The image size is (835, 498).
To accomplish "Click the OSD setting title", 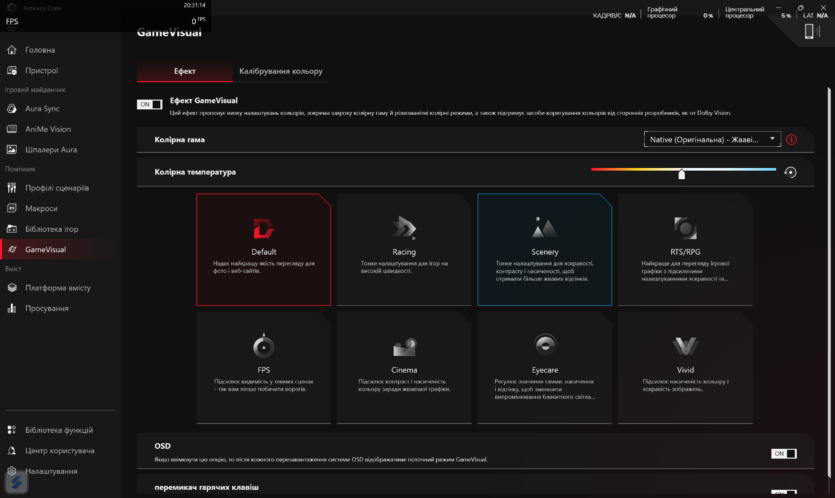I will [162, 446].
